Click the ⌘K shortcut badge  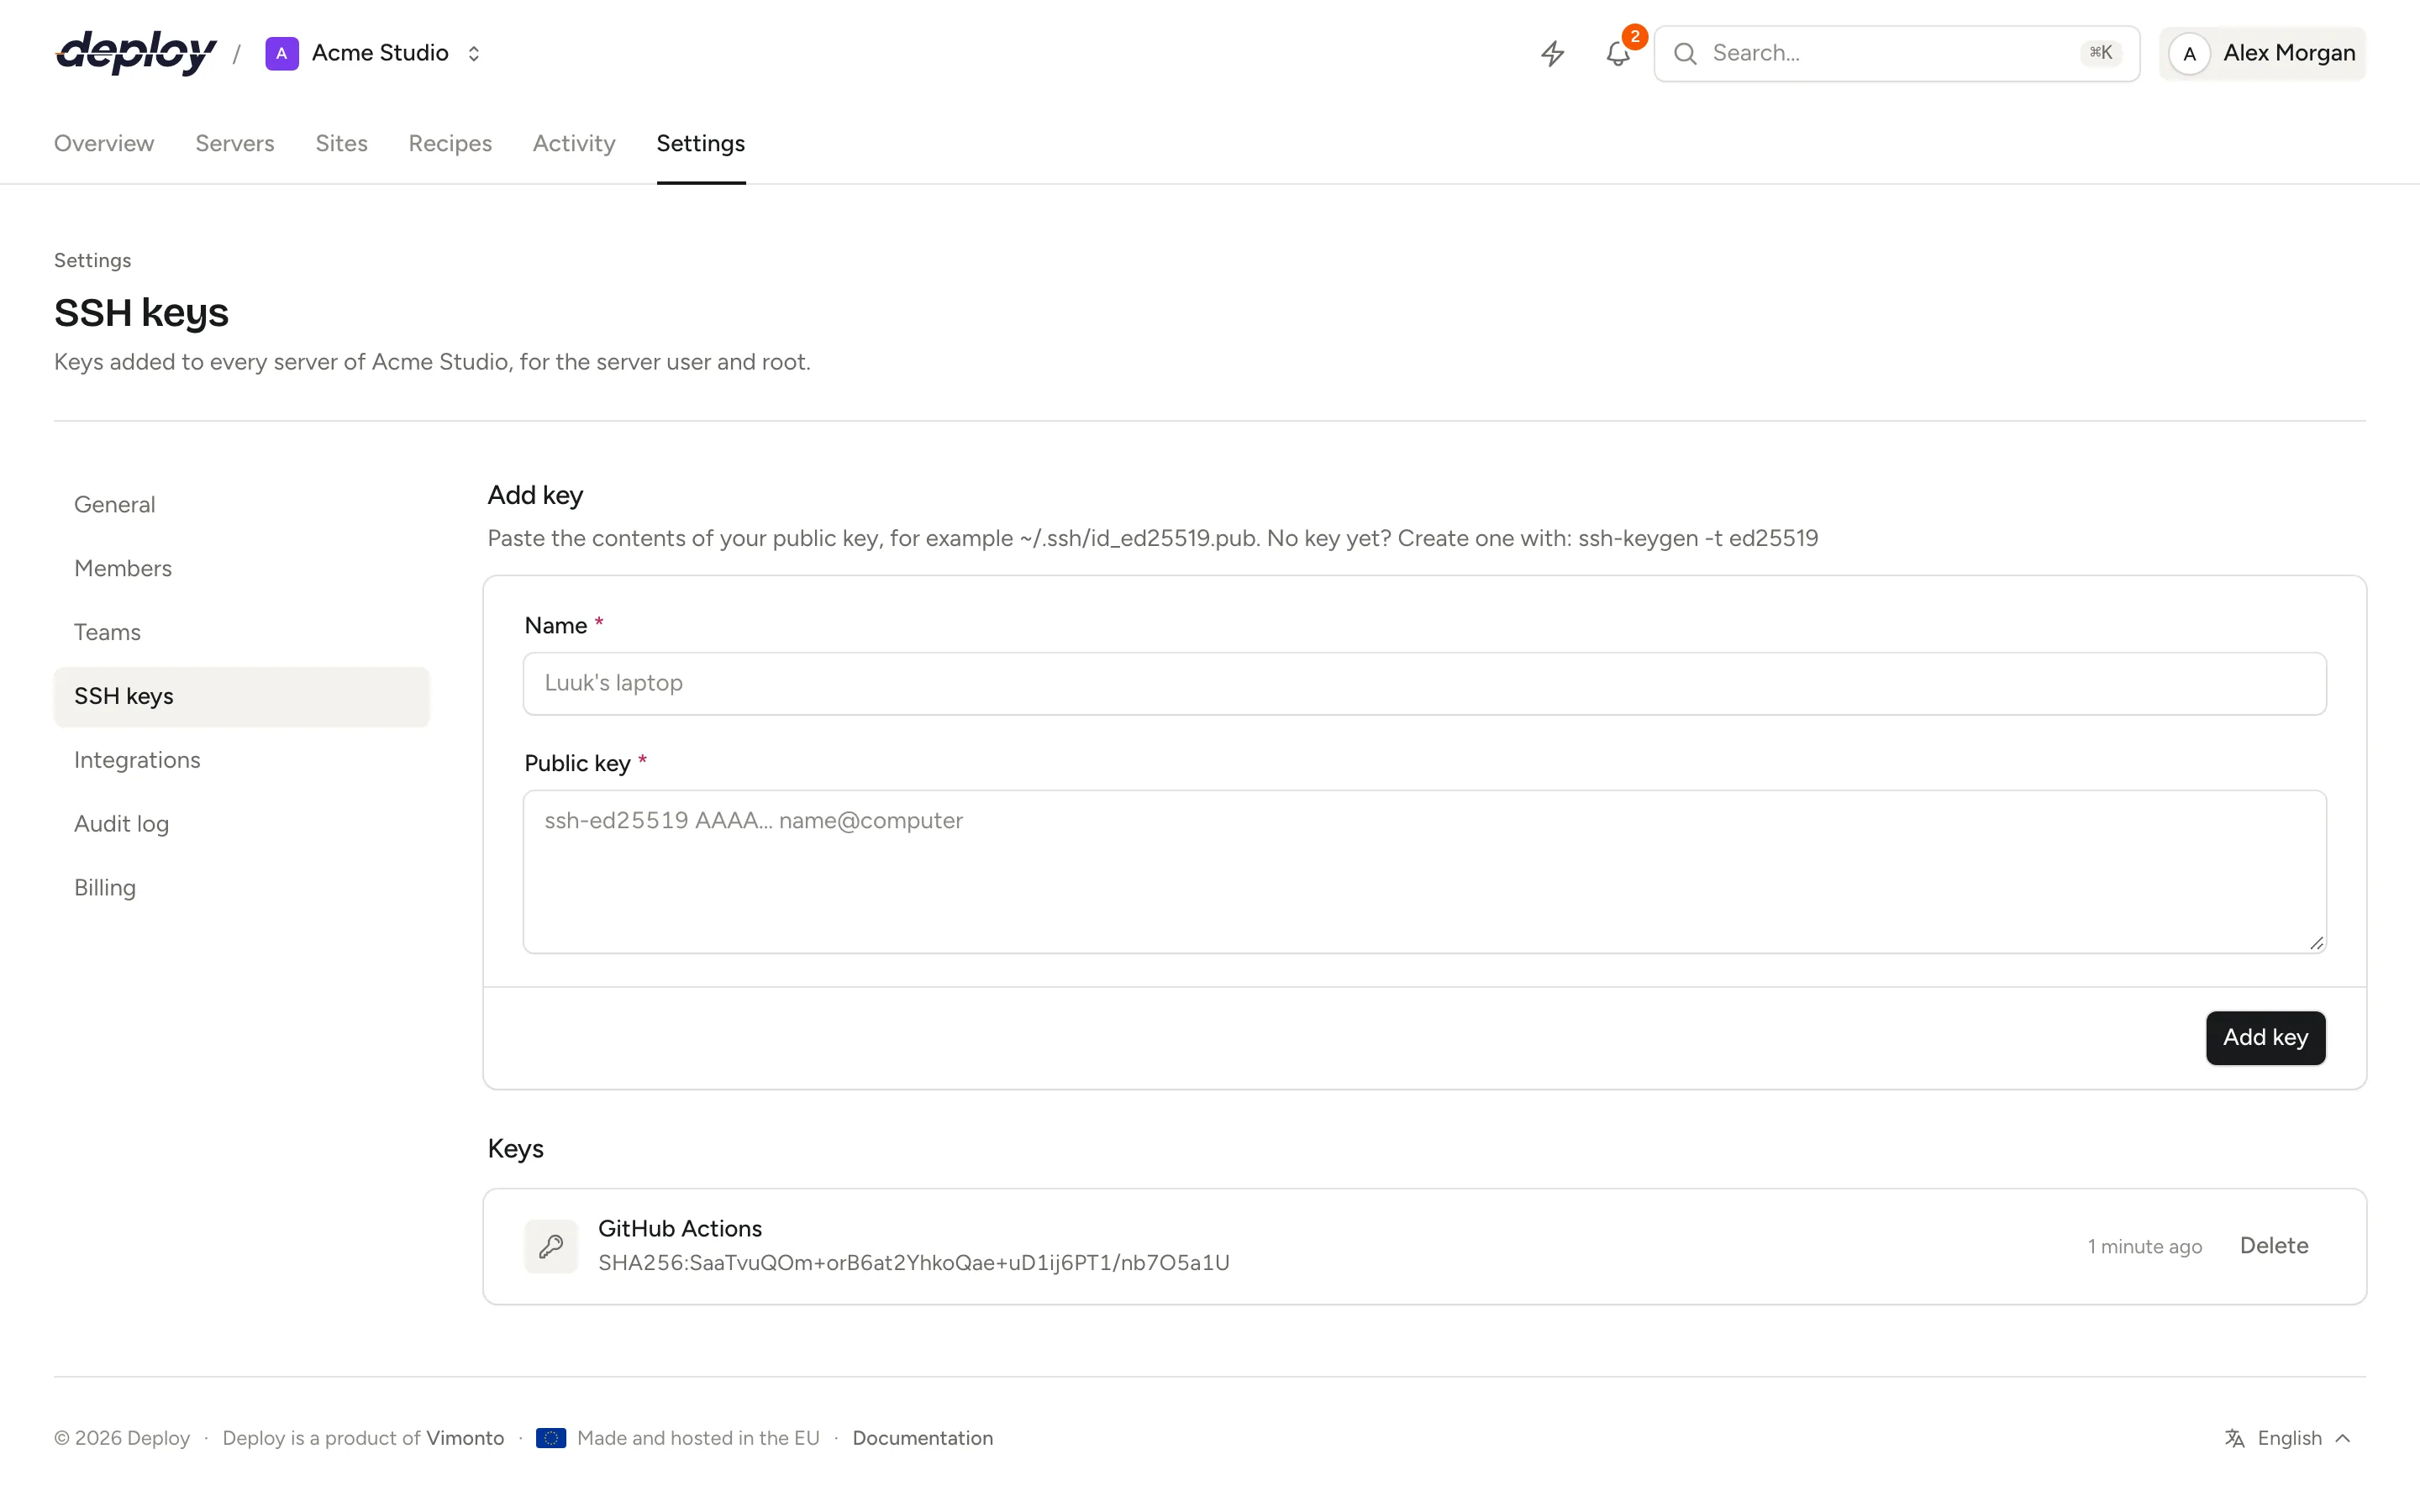click(x=2100, y=53)
